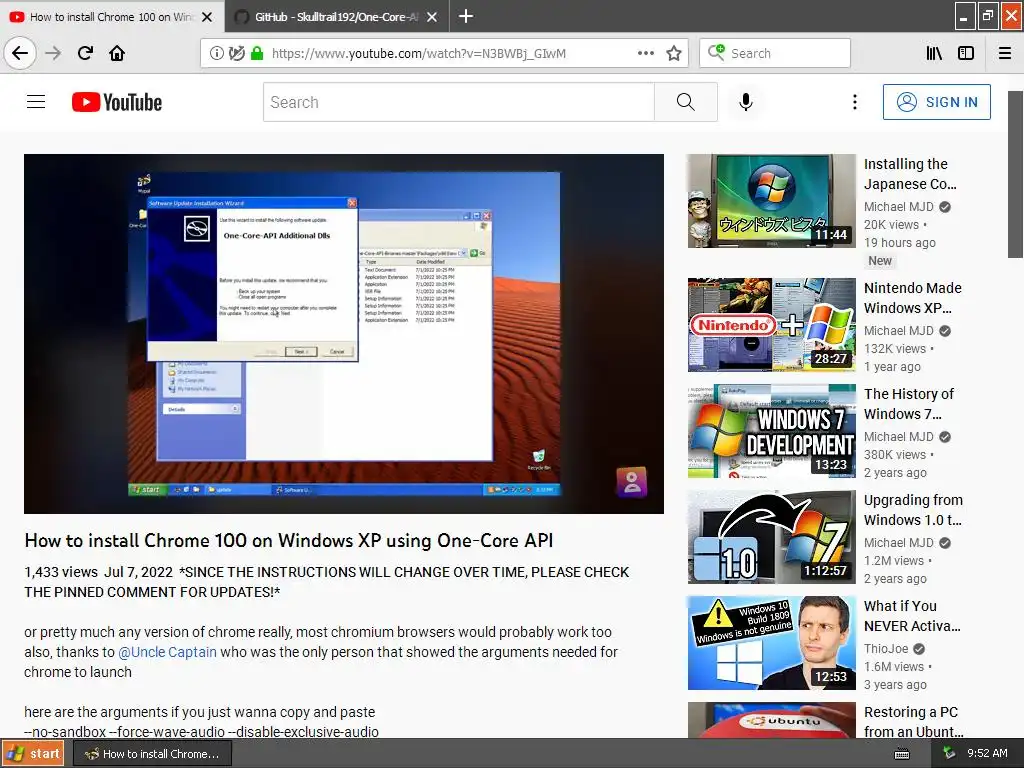Click the ThioJoe channel name

coord(886,648)
